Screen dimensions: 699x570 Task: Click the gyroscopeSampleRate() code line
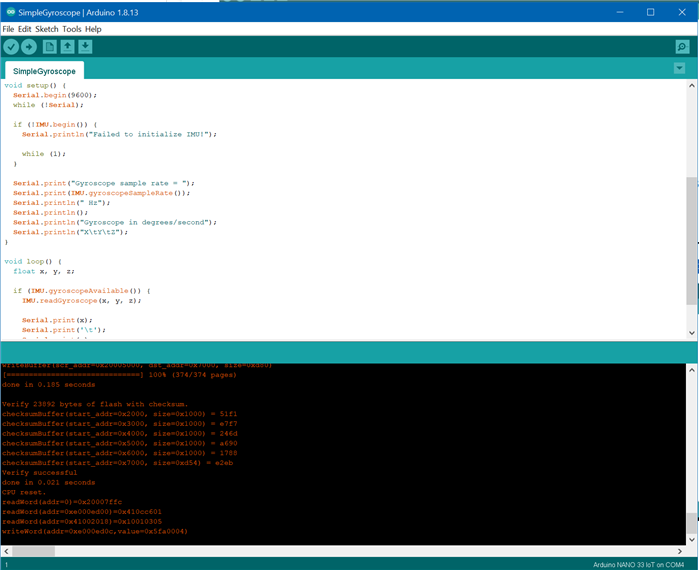coord(102,193)
